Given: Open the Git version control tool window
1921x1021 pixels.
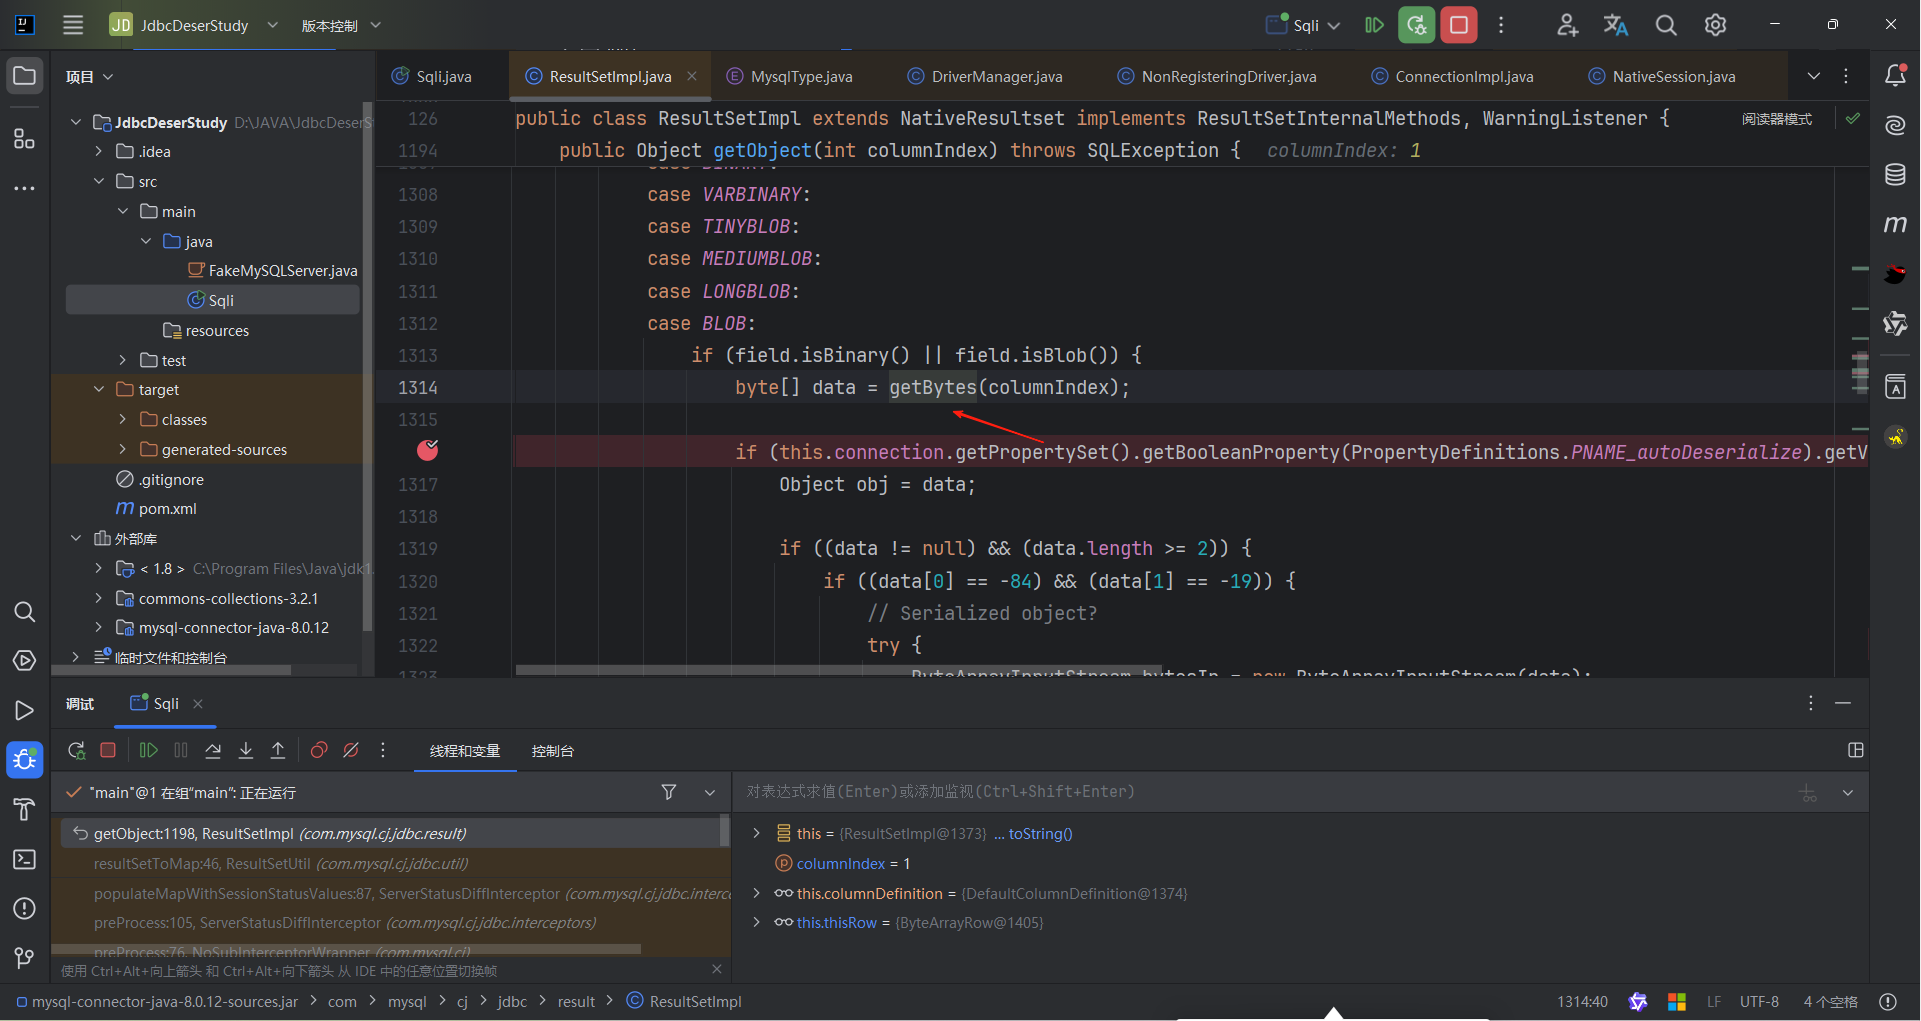Looking at the screenshot, I should point(25,958).
